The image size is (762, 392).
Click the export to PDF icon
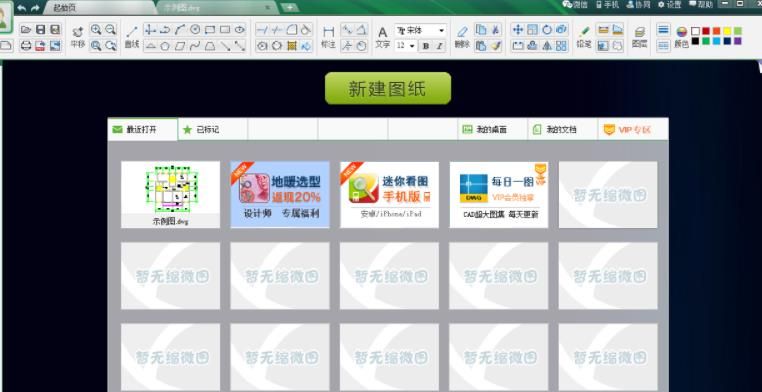pyautogui.click(x=40, y=46)
